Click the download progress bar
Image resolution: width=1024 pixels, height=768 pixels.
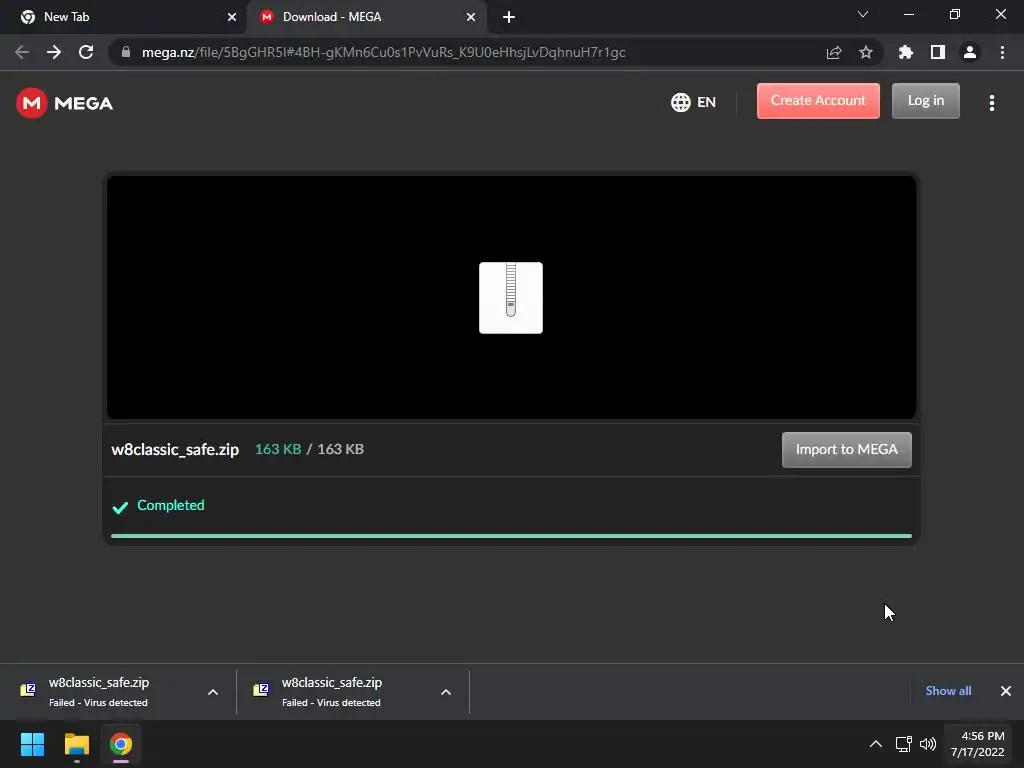click(511, 536)
